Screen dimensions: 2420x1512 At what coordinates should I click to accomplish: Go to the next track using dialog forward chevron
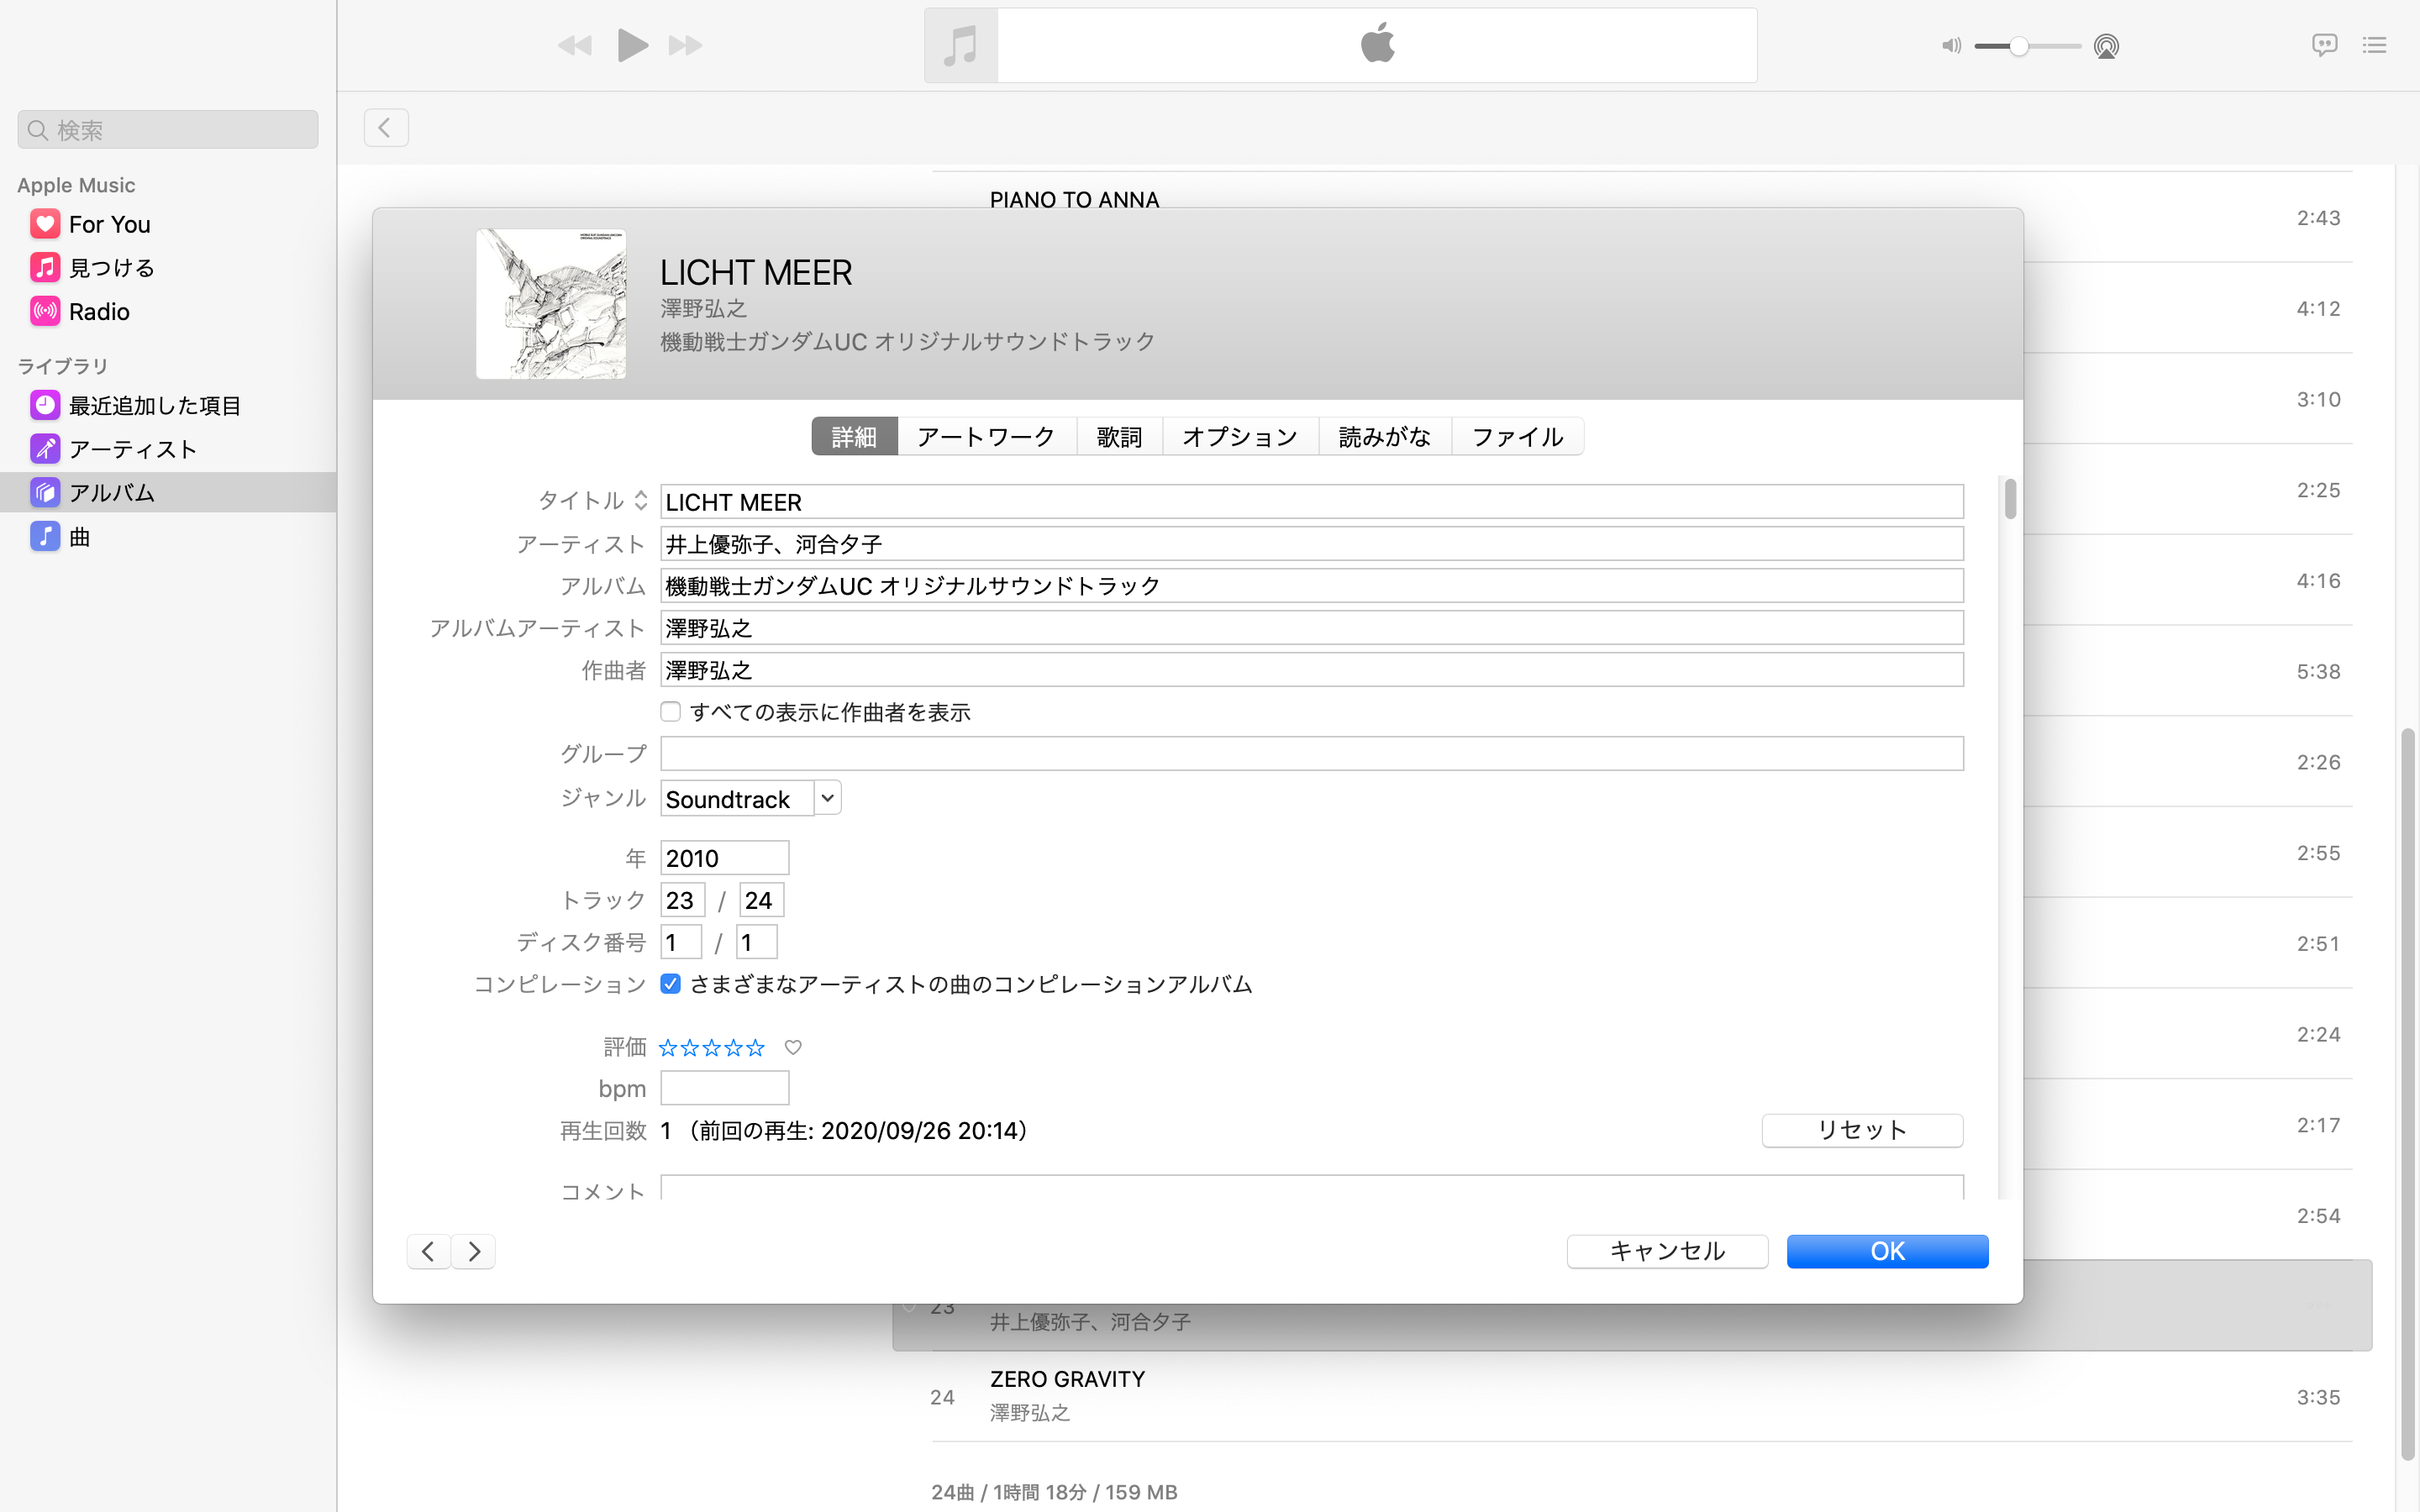click(x=473, y=1251)
